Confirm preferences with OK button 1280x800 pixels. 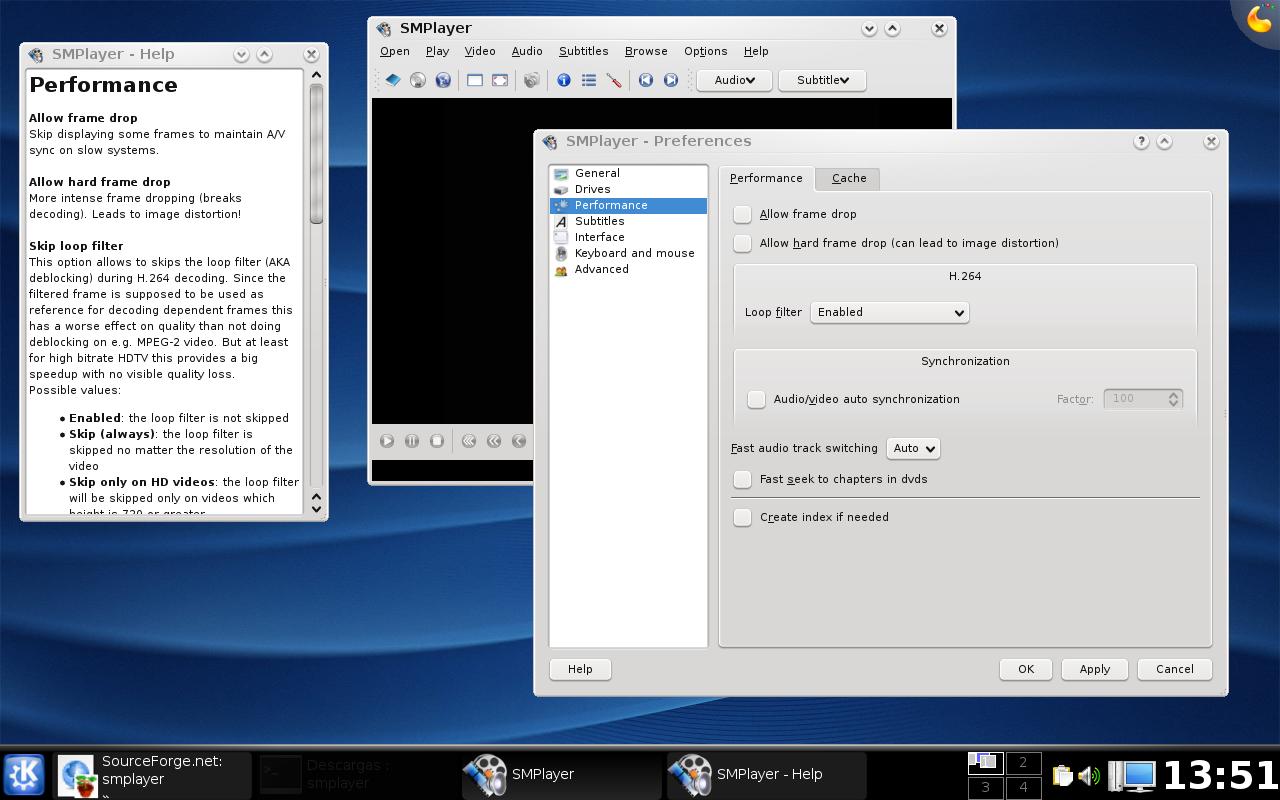[1026, 669]
